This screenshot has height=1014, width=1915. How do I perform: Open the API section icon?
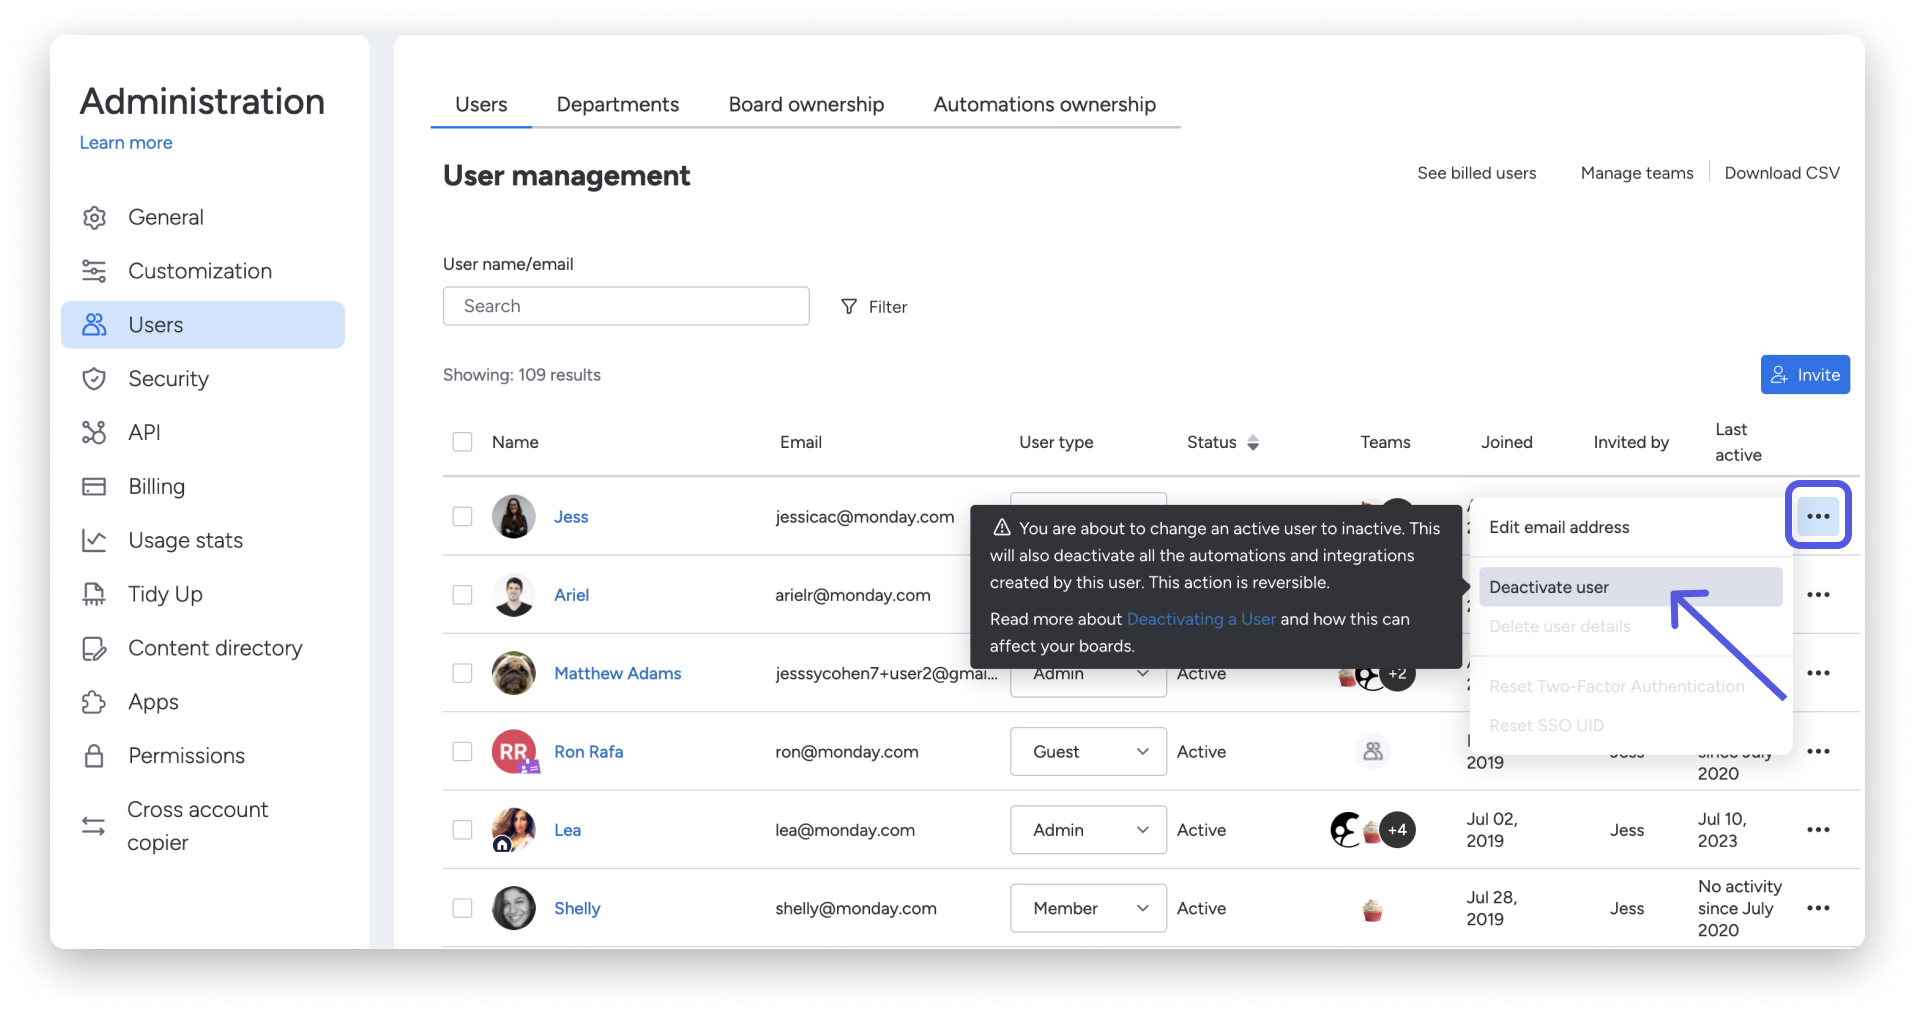tap(95, 432)
